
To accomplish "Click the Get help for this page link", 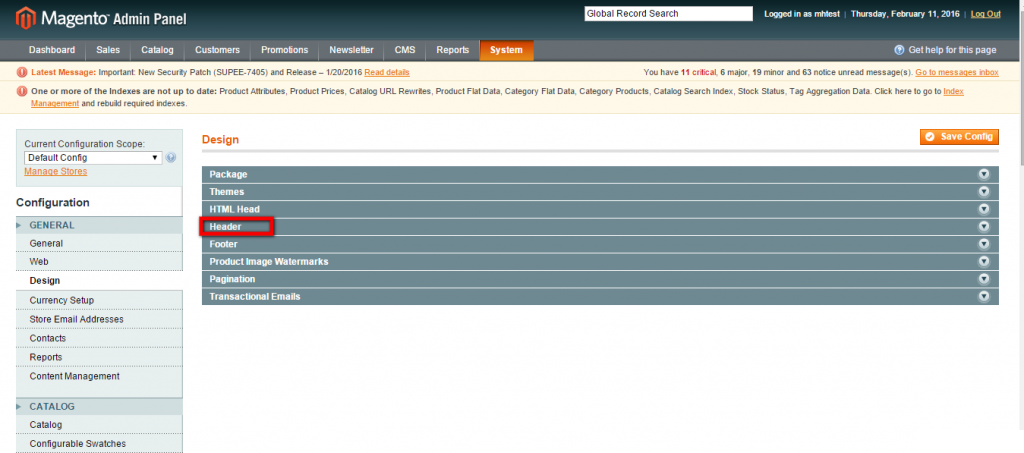I will [x=952, y=50].
